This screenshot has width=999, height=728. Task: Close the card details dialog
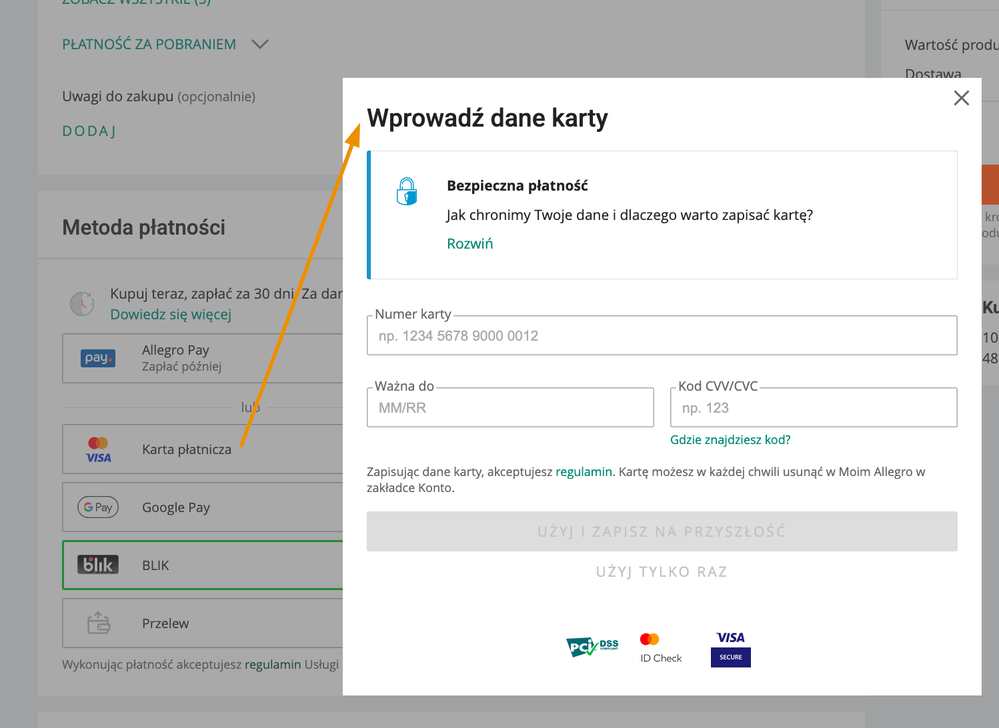961,97
